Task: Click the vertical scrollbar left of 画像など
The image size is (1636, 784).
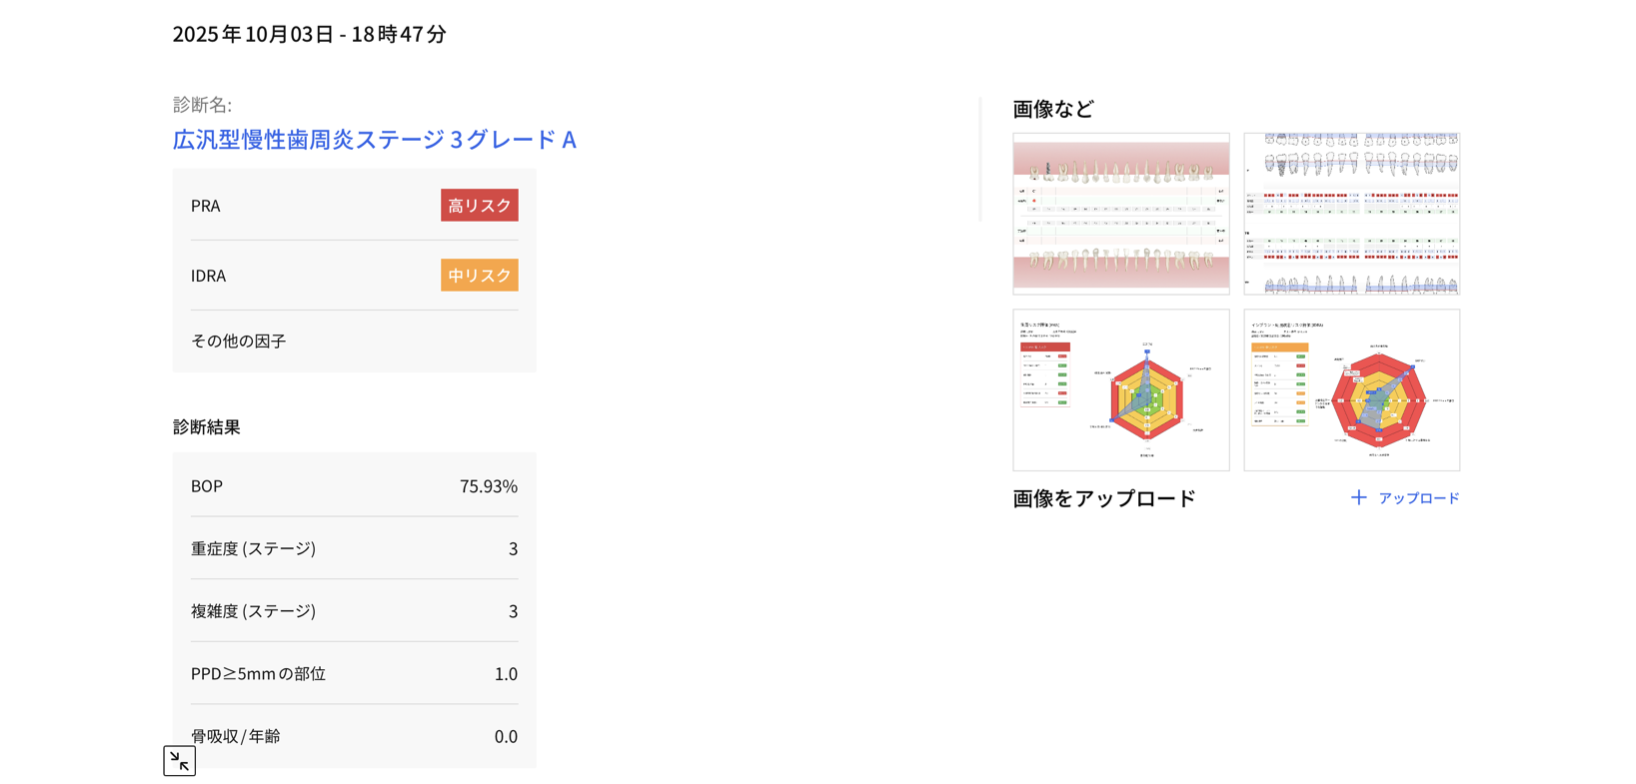Action: (x=981, y=160)
